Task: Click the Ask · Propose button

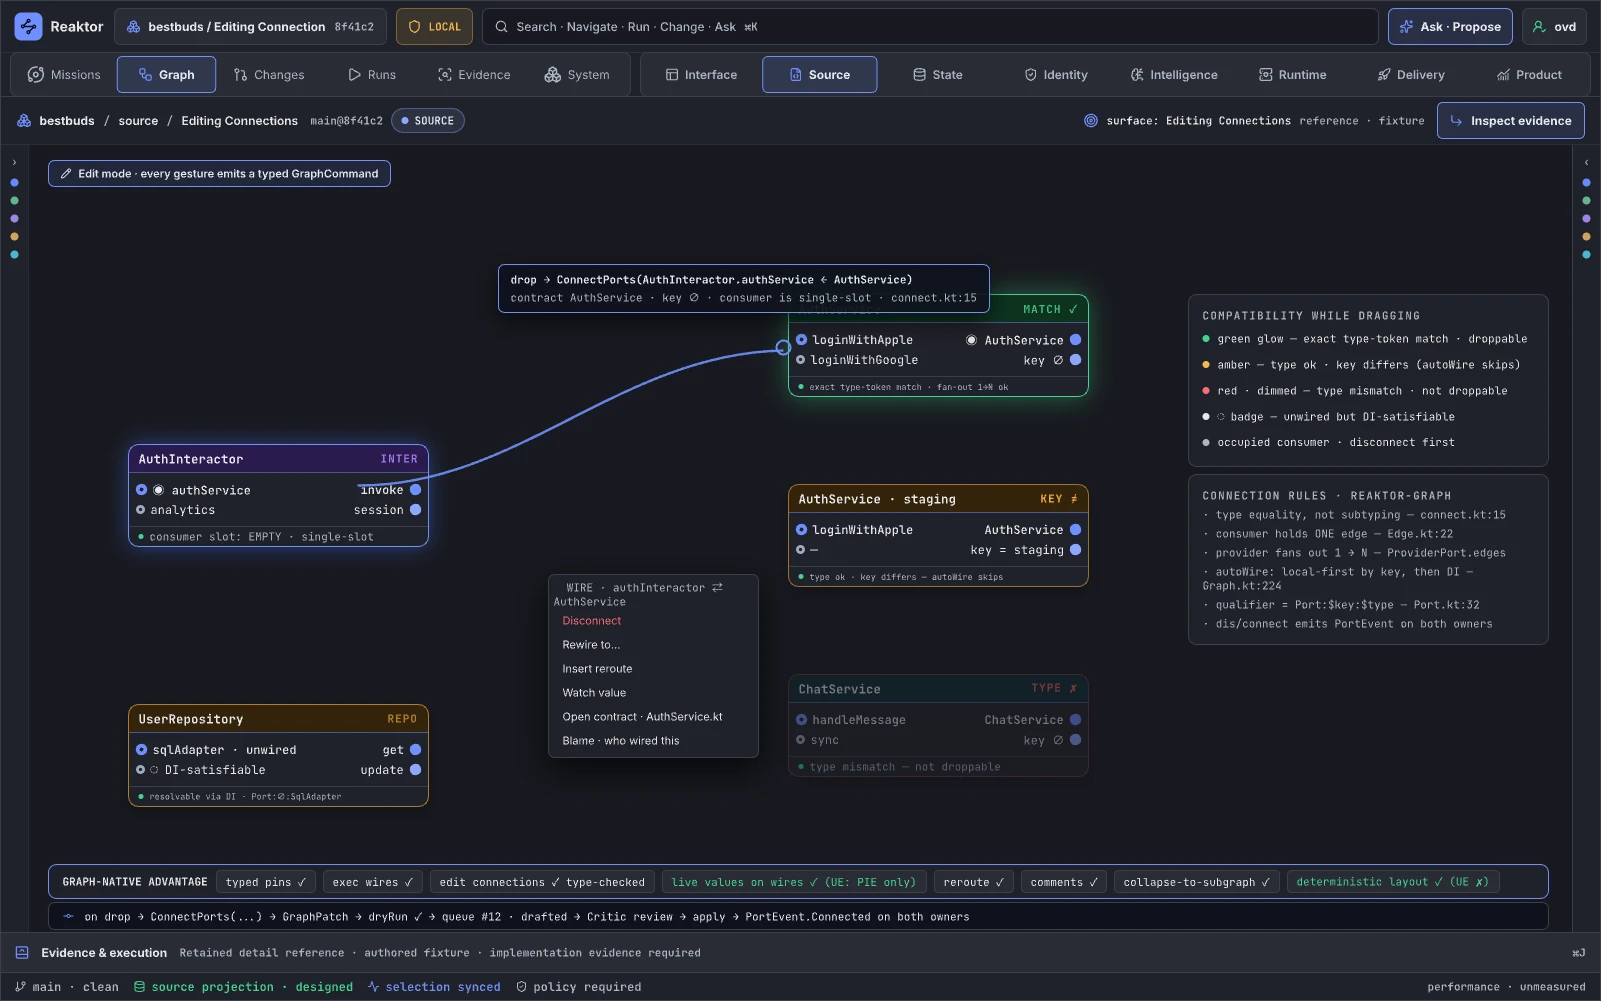Action: click(1452, 27)
